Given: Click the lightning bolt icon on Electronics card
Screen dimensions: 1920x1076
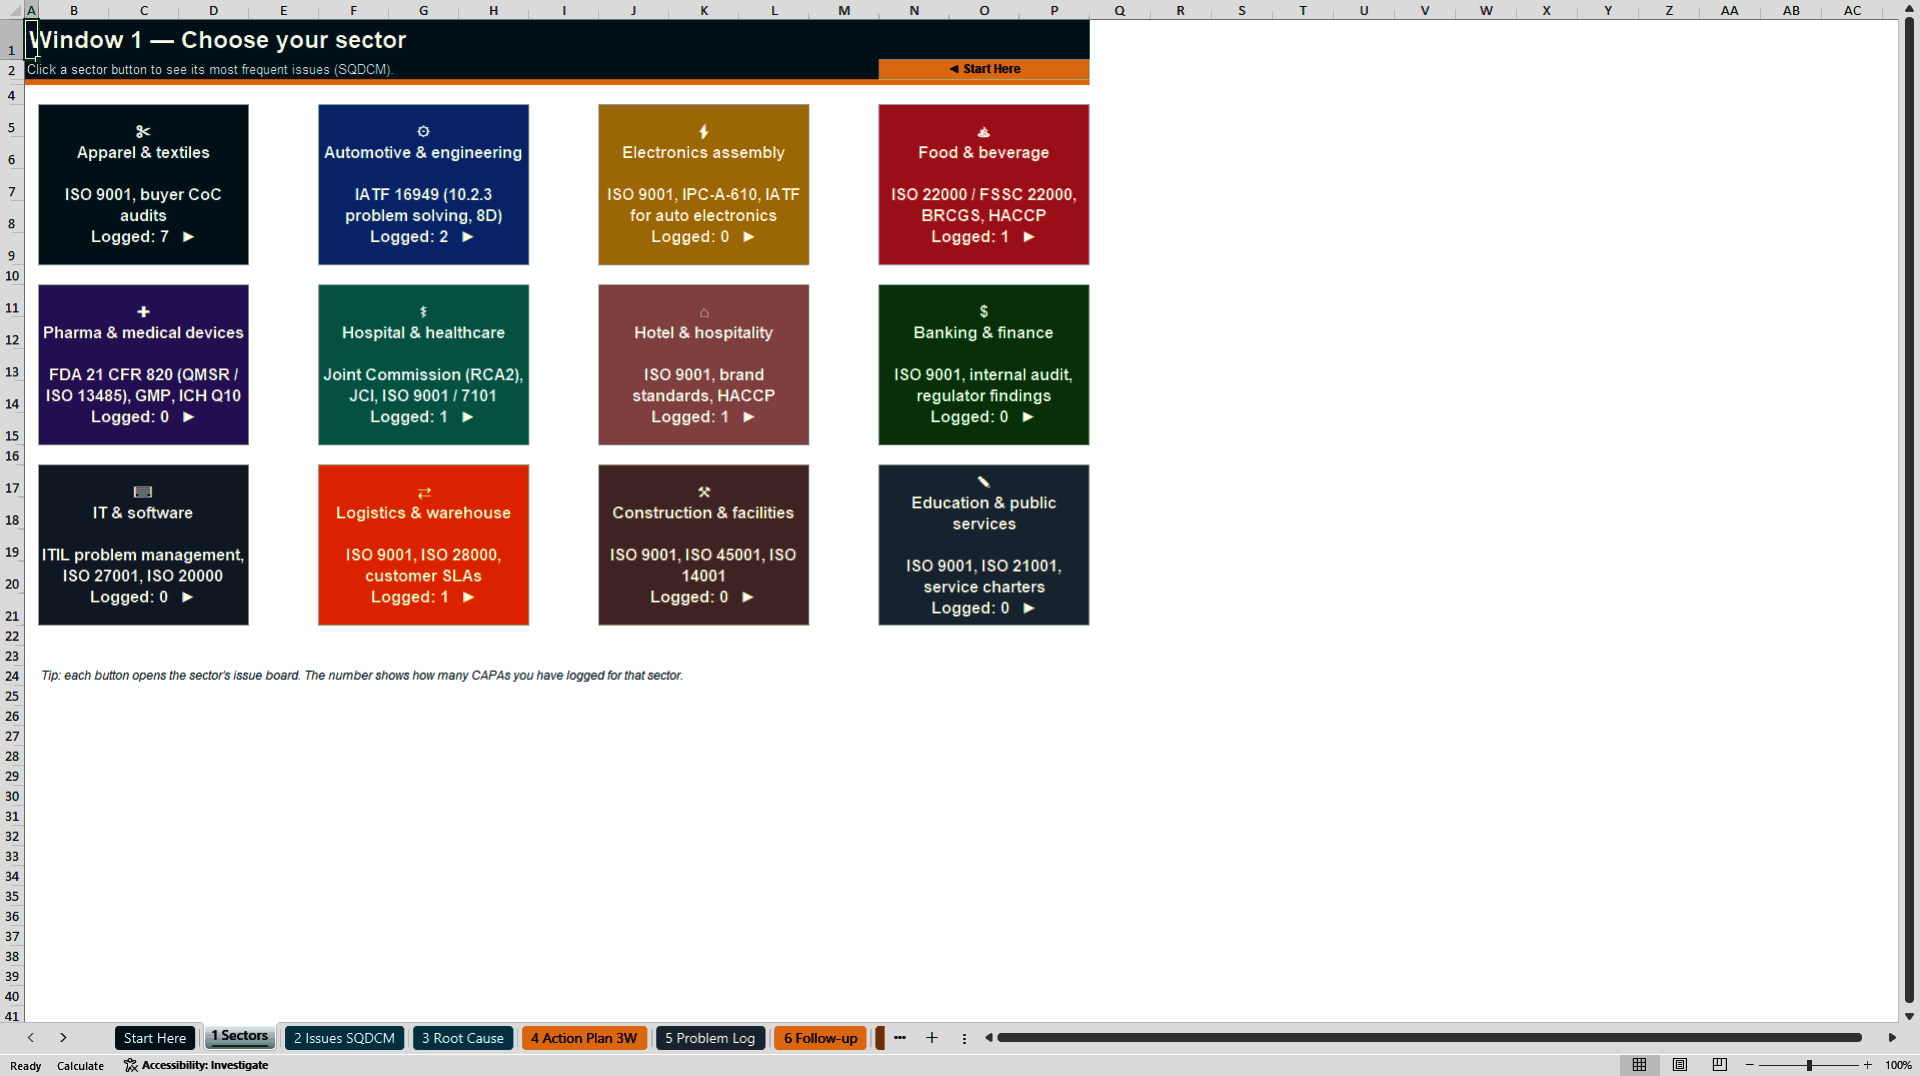Looking at the screenshot, I should (703, 131).
